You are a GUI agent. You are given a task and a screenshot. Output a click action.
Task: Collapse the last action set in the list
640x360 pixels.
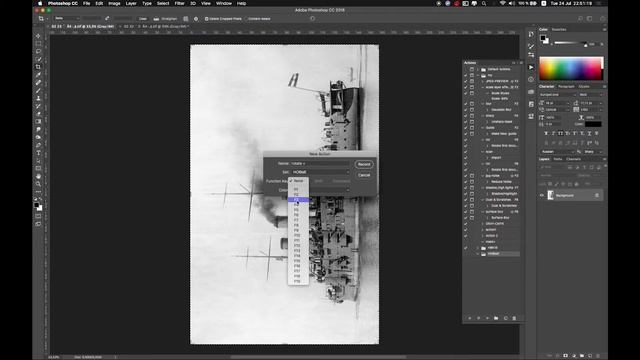[x=478, y=254]
